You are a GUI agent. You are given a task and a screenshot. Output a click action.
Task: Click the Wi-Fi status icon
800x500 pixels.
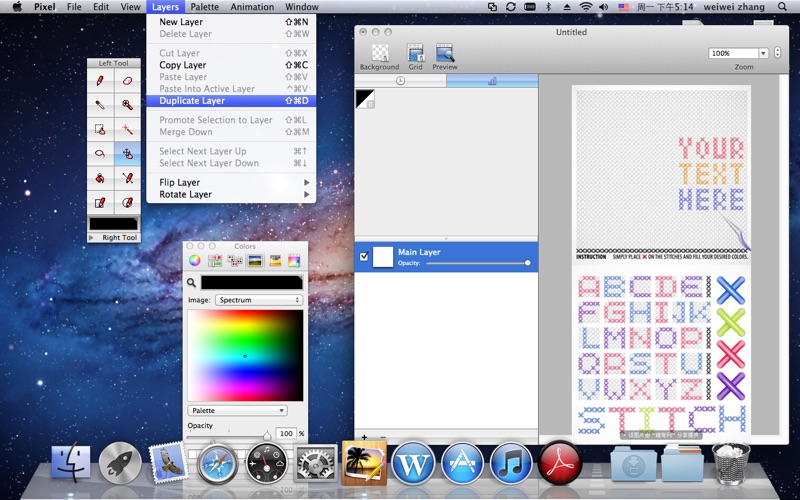click(x=586, y=7)
